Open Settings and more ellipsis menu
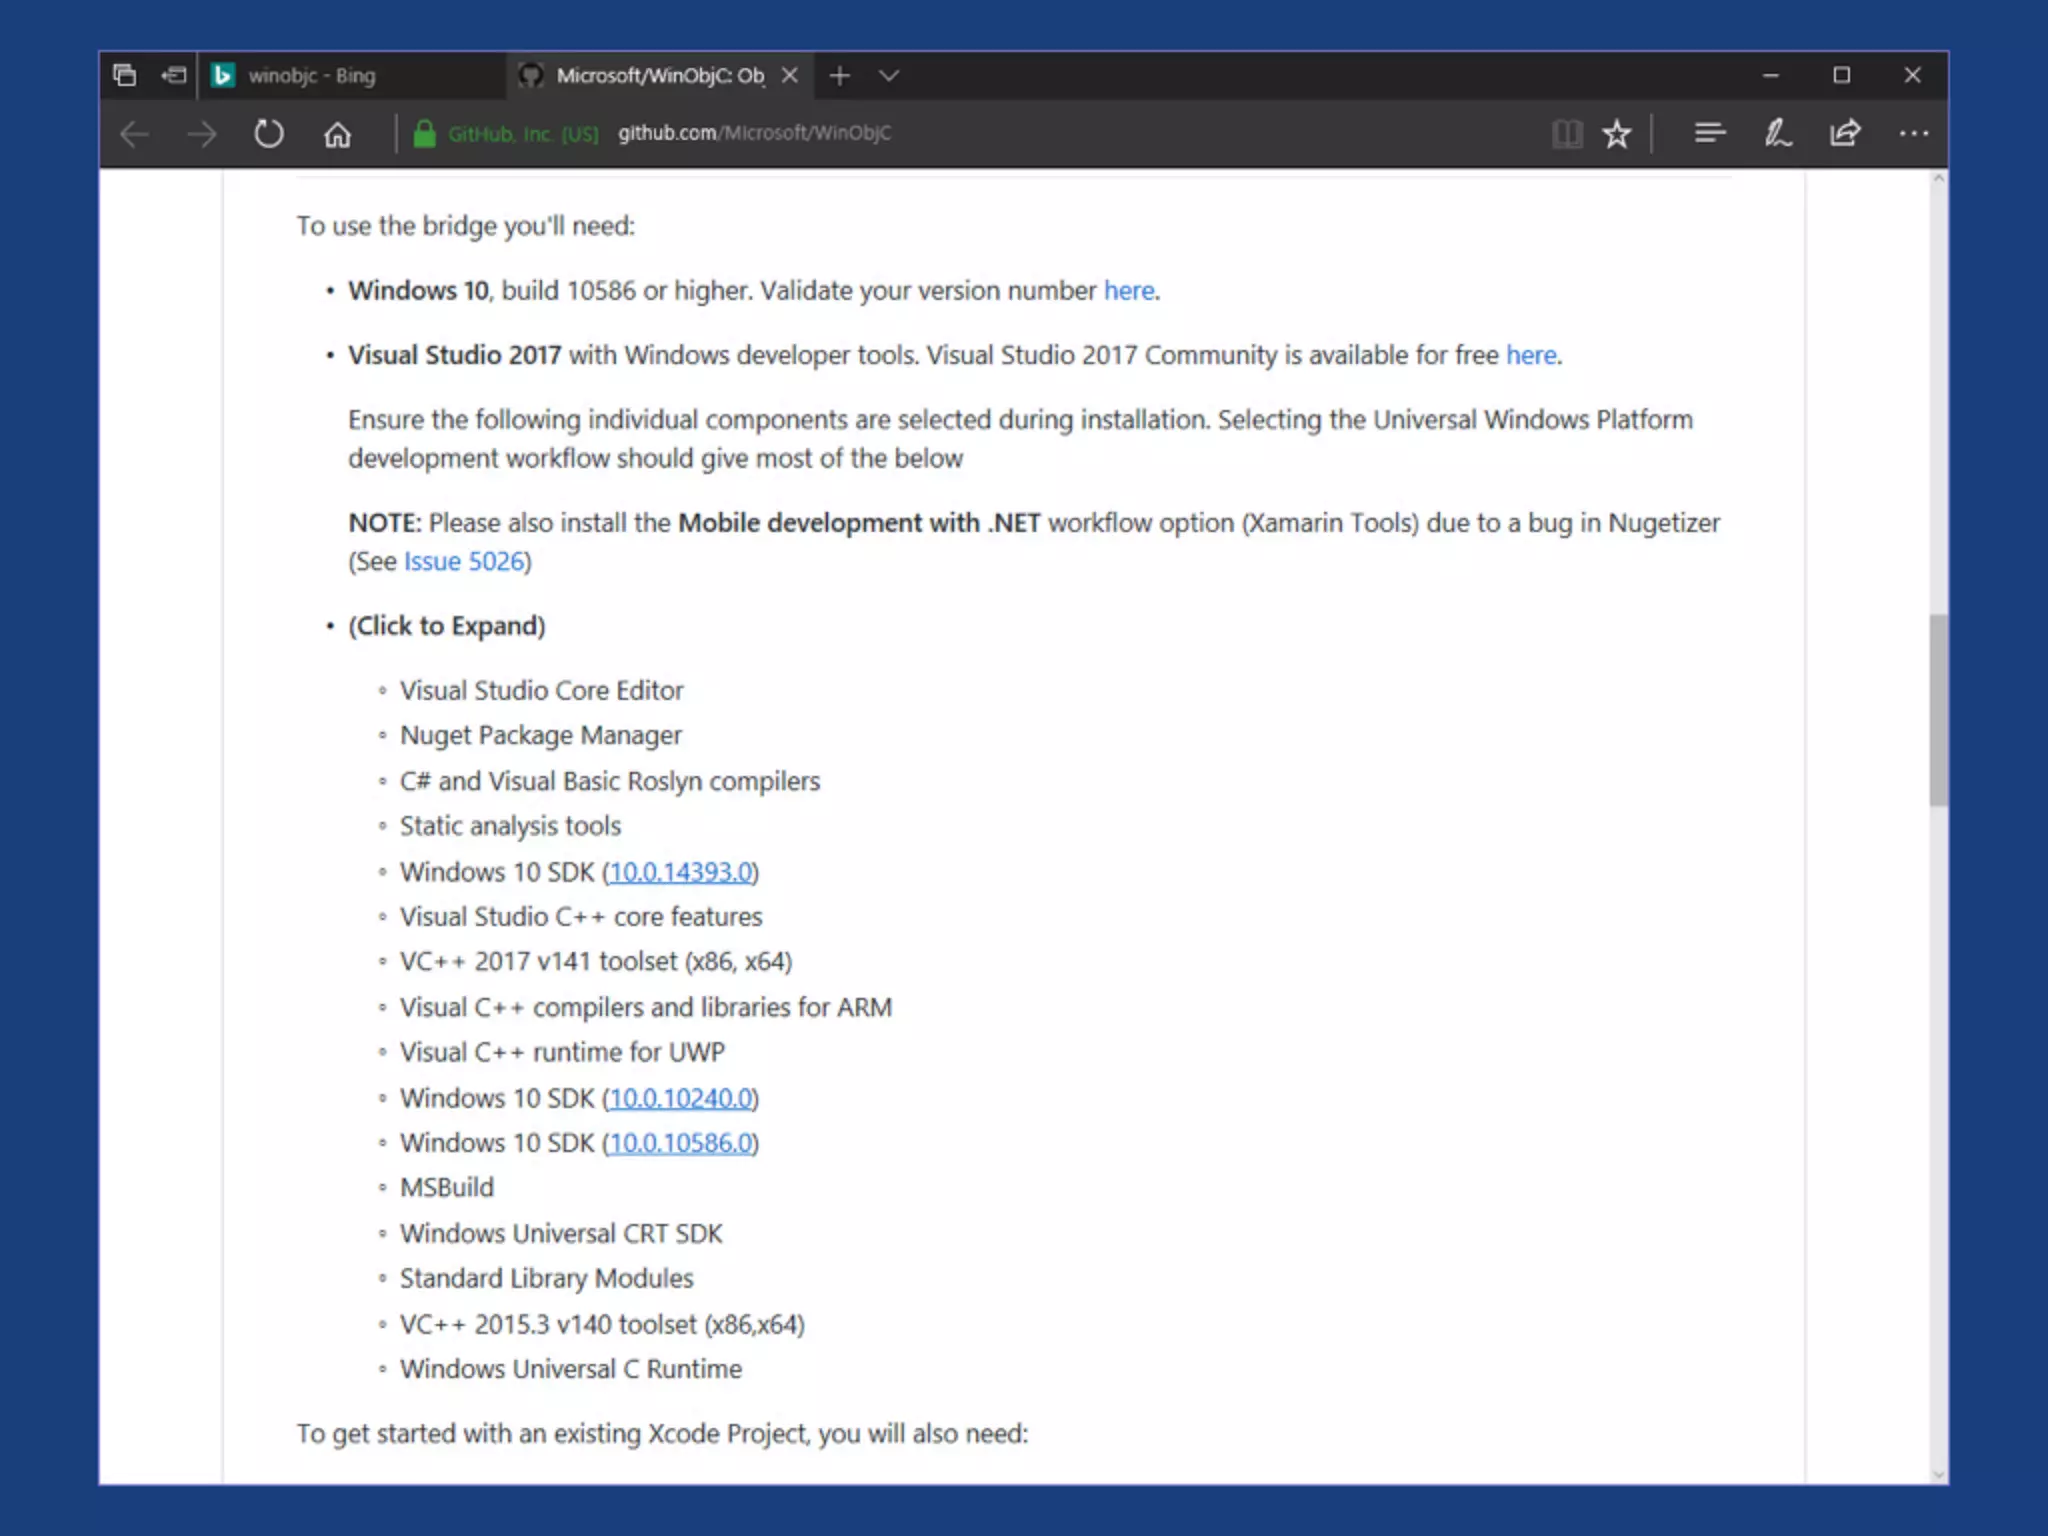Image resolution: width=2048 pixels, height=1536 pixels. [1913, 134]
